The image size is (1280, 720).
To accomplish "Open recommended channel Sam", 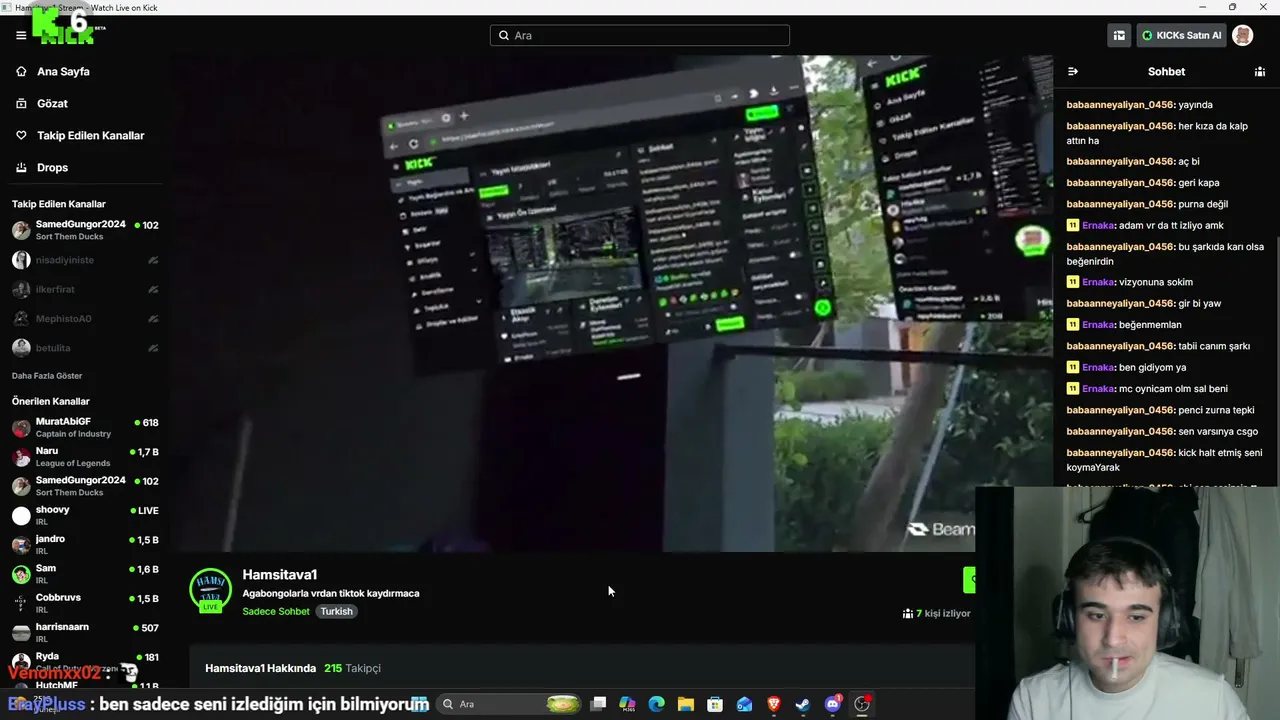I will pyautogui.click(x=85, y=574).
